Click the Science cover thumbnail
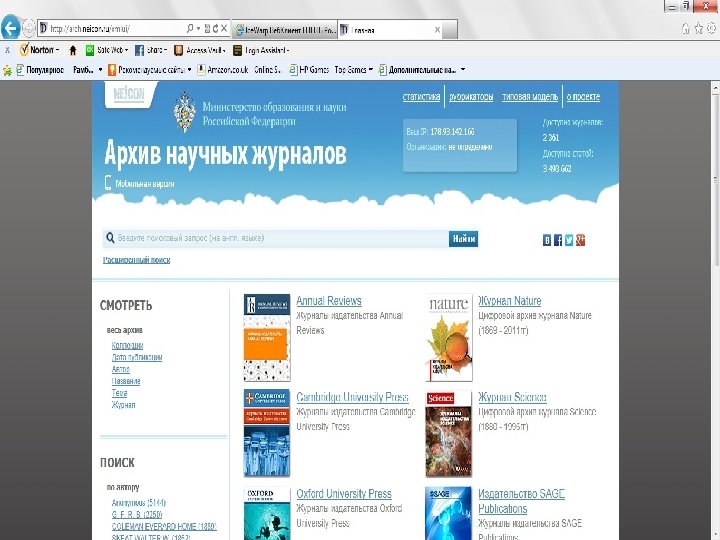Image resolution: width=720 pixels, height=540 pixels. click(x=449, y=434)
